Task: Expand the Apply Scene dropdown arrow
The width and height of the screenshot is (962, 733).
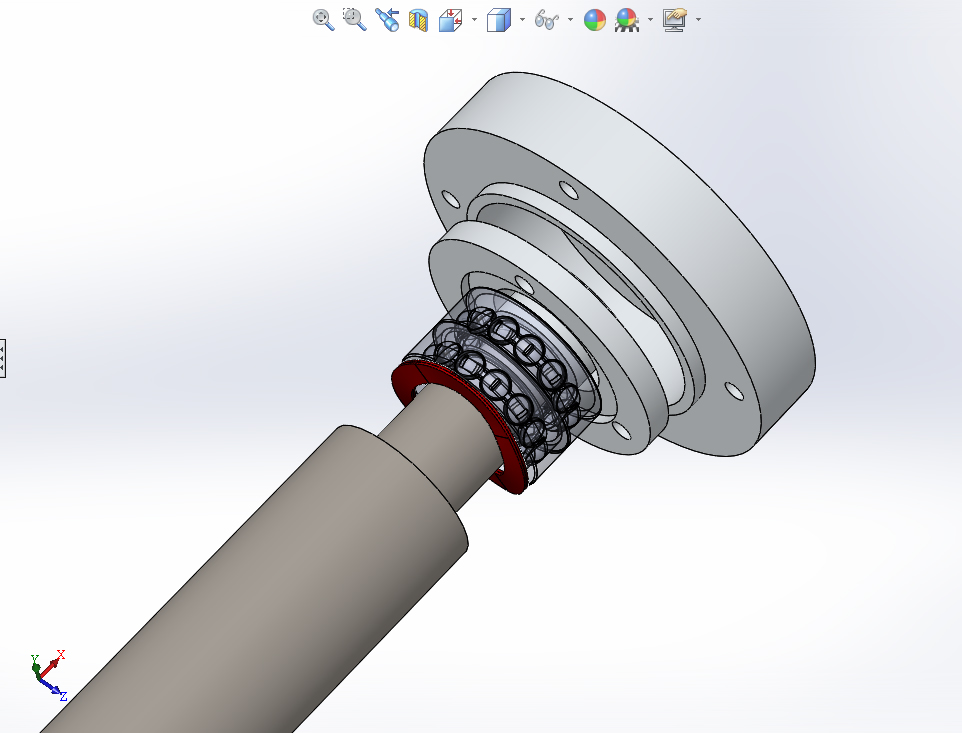Action: [x=650, y=20]
